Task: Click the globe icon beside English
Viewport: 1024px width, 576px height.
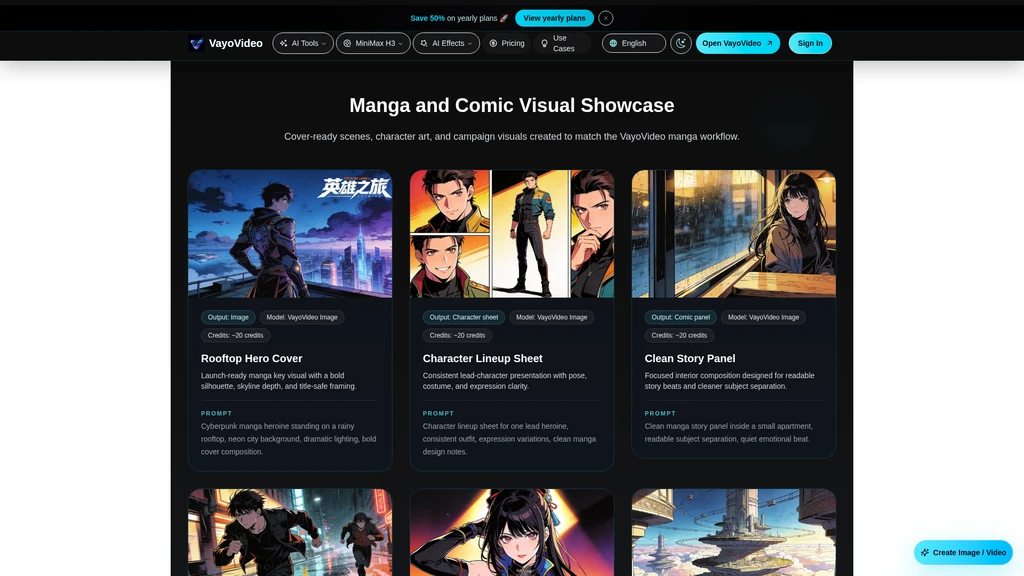Action: click(x=613, y=43)
